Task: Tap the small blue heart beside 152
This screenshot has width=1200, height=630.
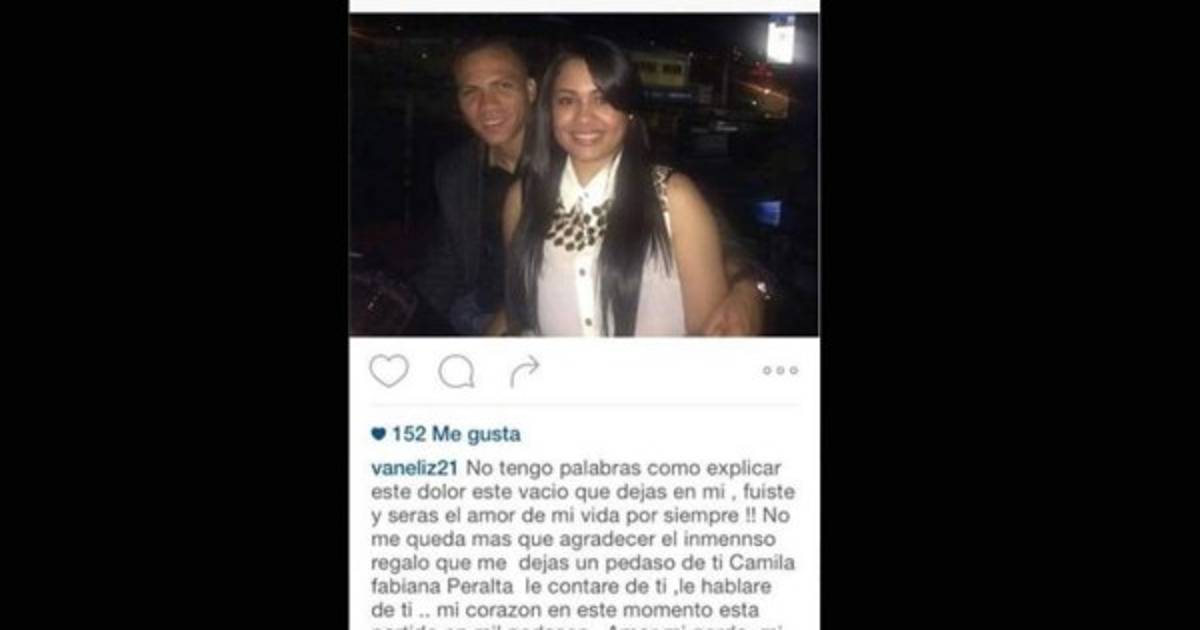Action: [378, 435]
